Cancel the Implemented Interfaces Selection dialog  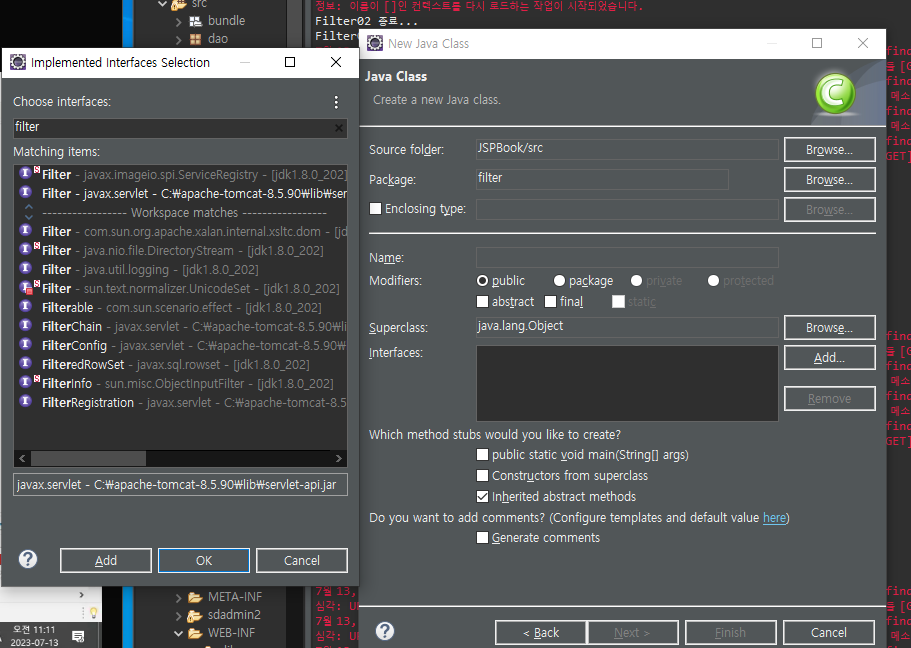coord(302,560)
